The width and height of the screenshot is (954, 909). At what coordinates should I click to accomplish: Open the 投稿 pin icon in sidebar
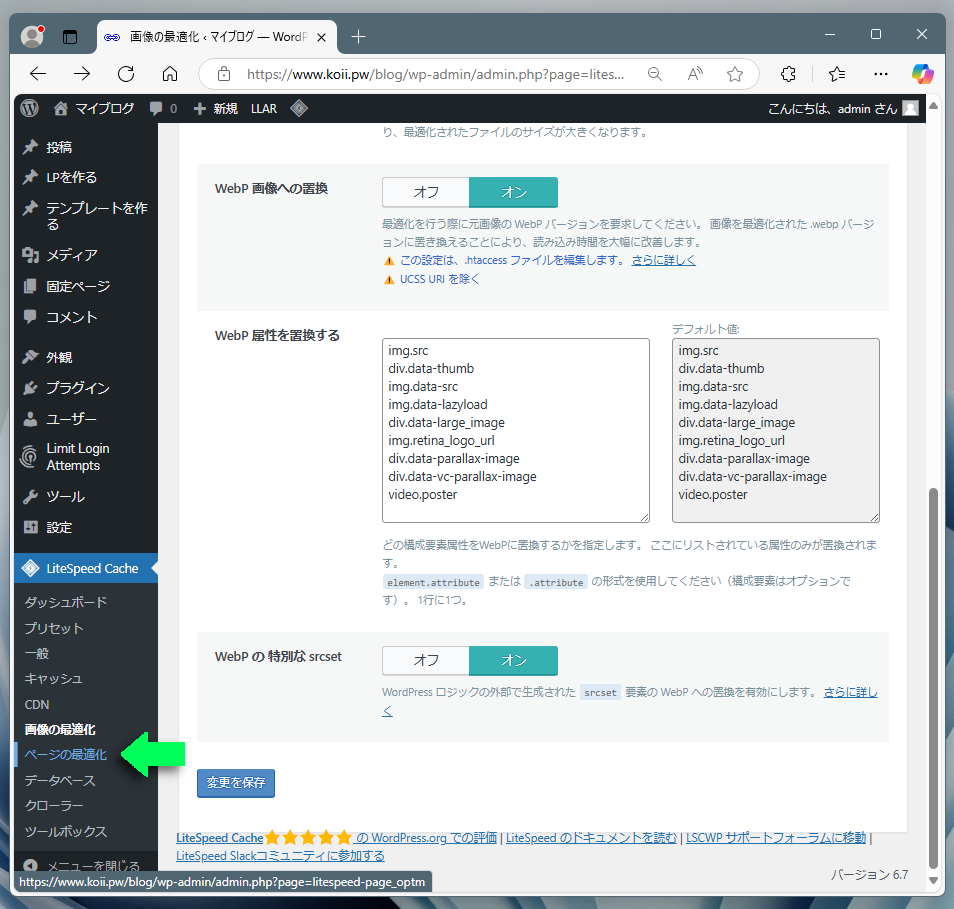coord(30,147)
